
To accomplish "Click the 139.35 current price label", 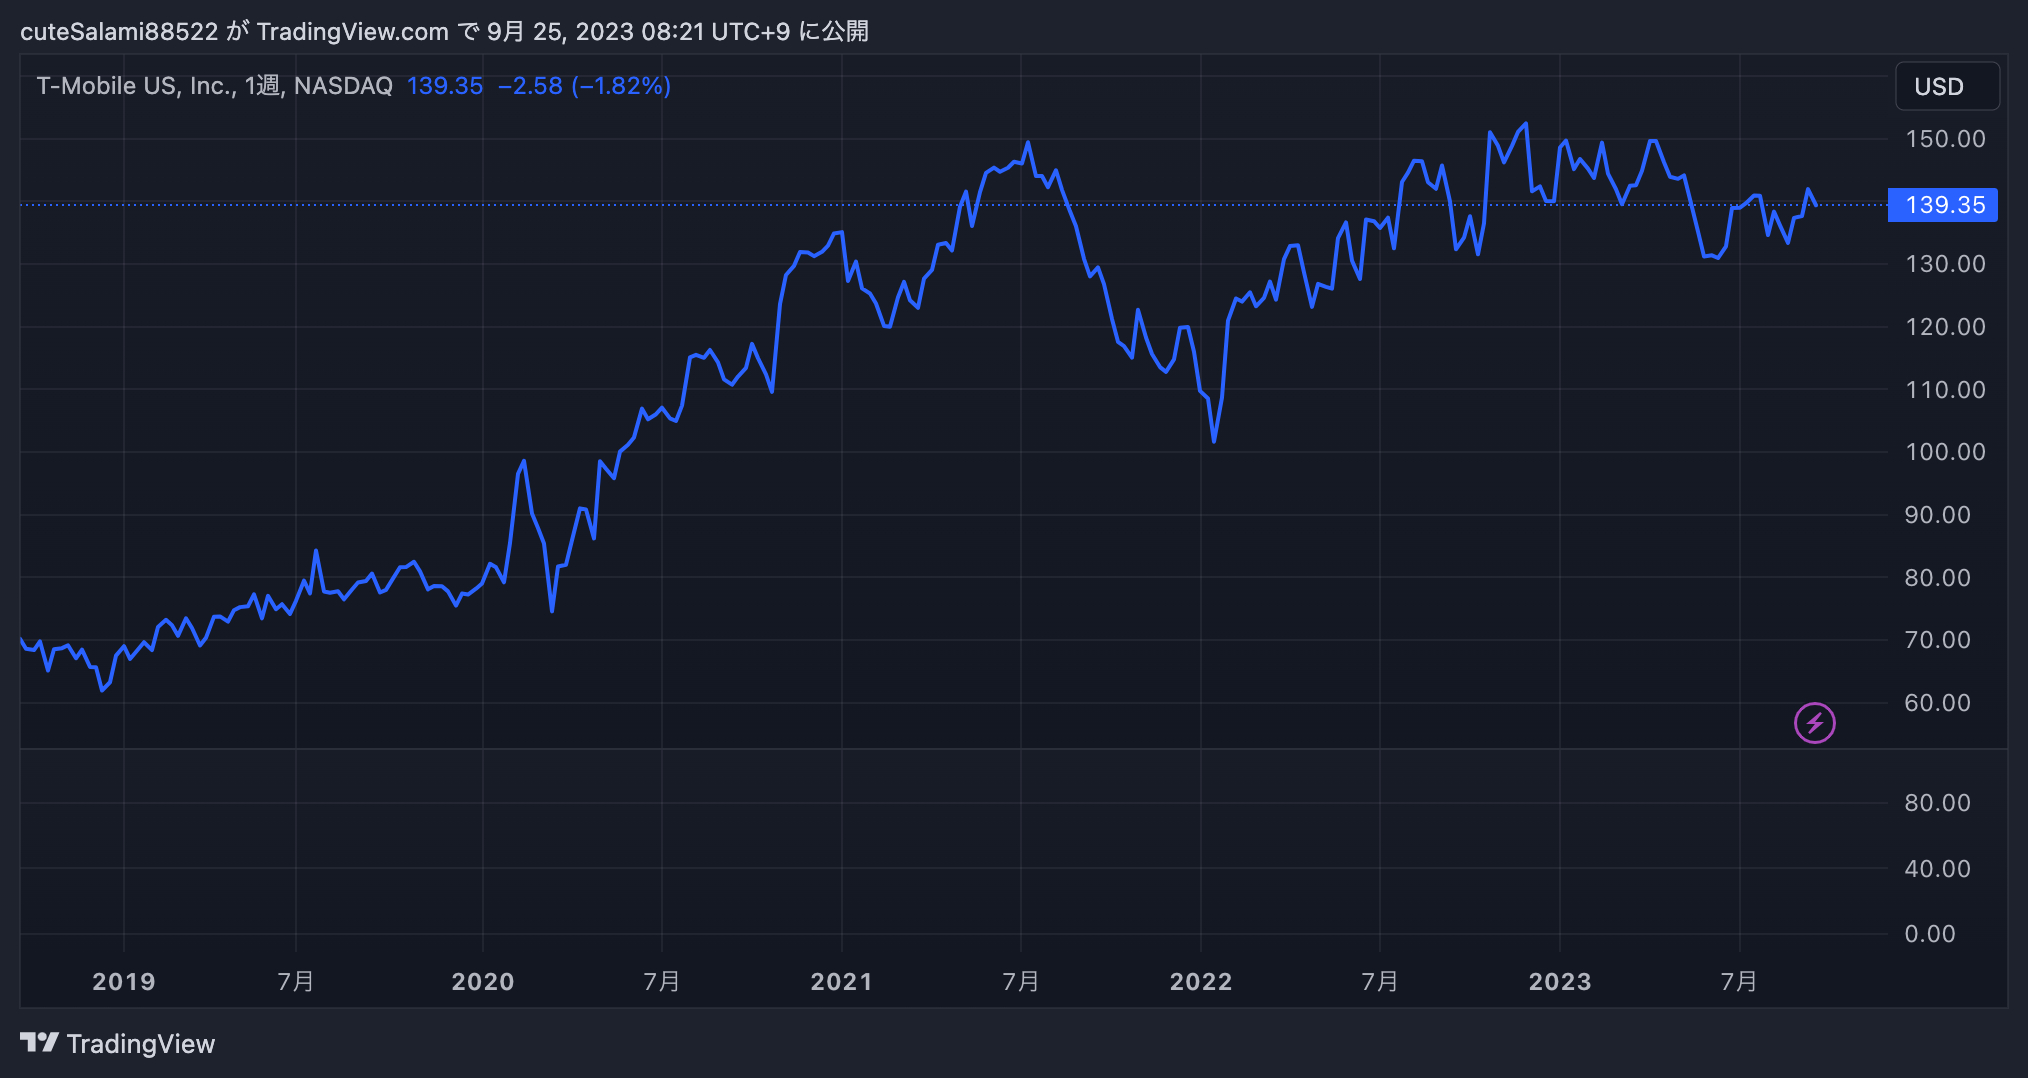I will click(1942, 205).
